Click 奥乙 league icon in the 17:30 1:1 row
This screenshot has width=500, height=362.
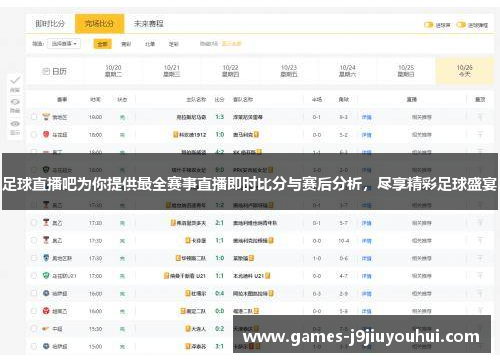pos(46,240)
